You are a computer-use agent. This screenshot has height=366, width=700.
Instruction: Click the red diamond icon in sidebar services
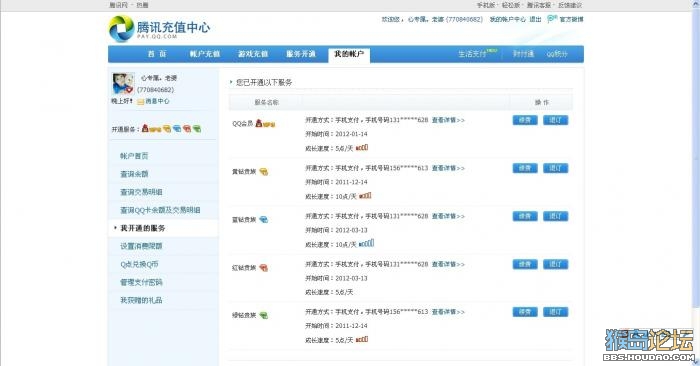click(187, 129)
